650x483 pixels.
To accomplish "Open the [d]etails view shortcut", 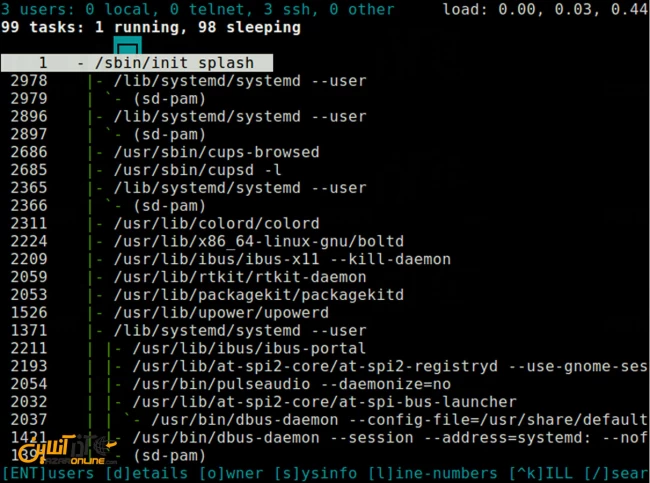I will tap(146, 473).
